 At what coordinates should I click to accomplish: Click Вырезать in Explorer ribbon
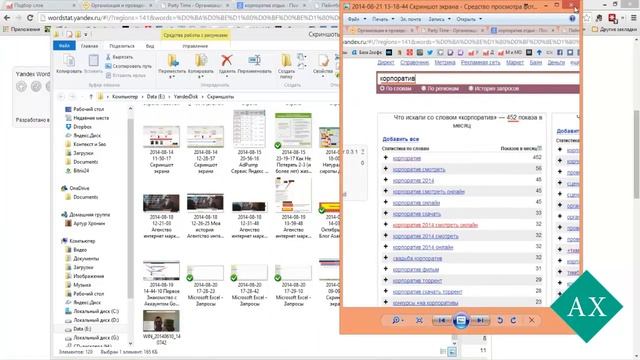tap(119, 57)
